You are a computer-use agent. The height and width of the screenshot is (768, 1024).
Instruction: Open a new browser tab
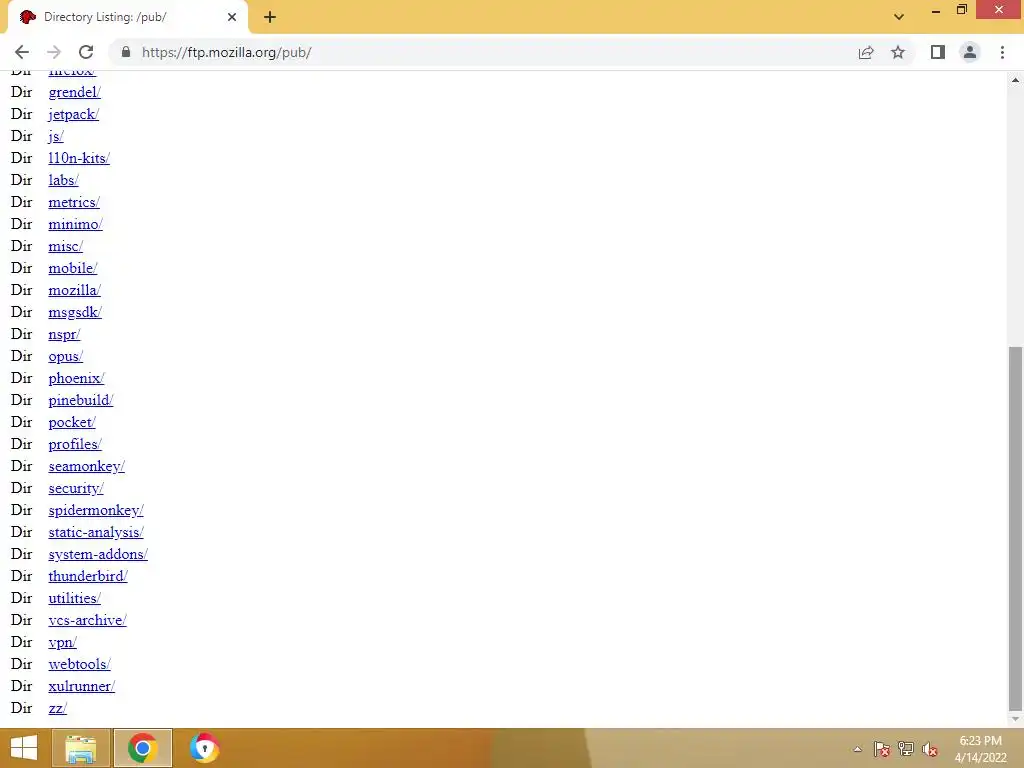[x=270, y=18]
